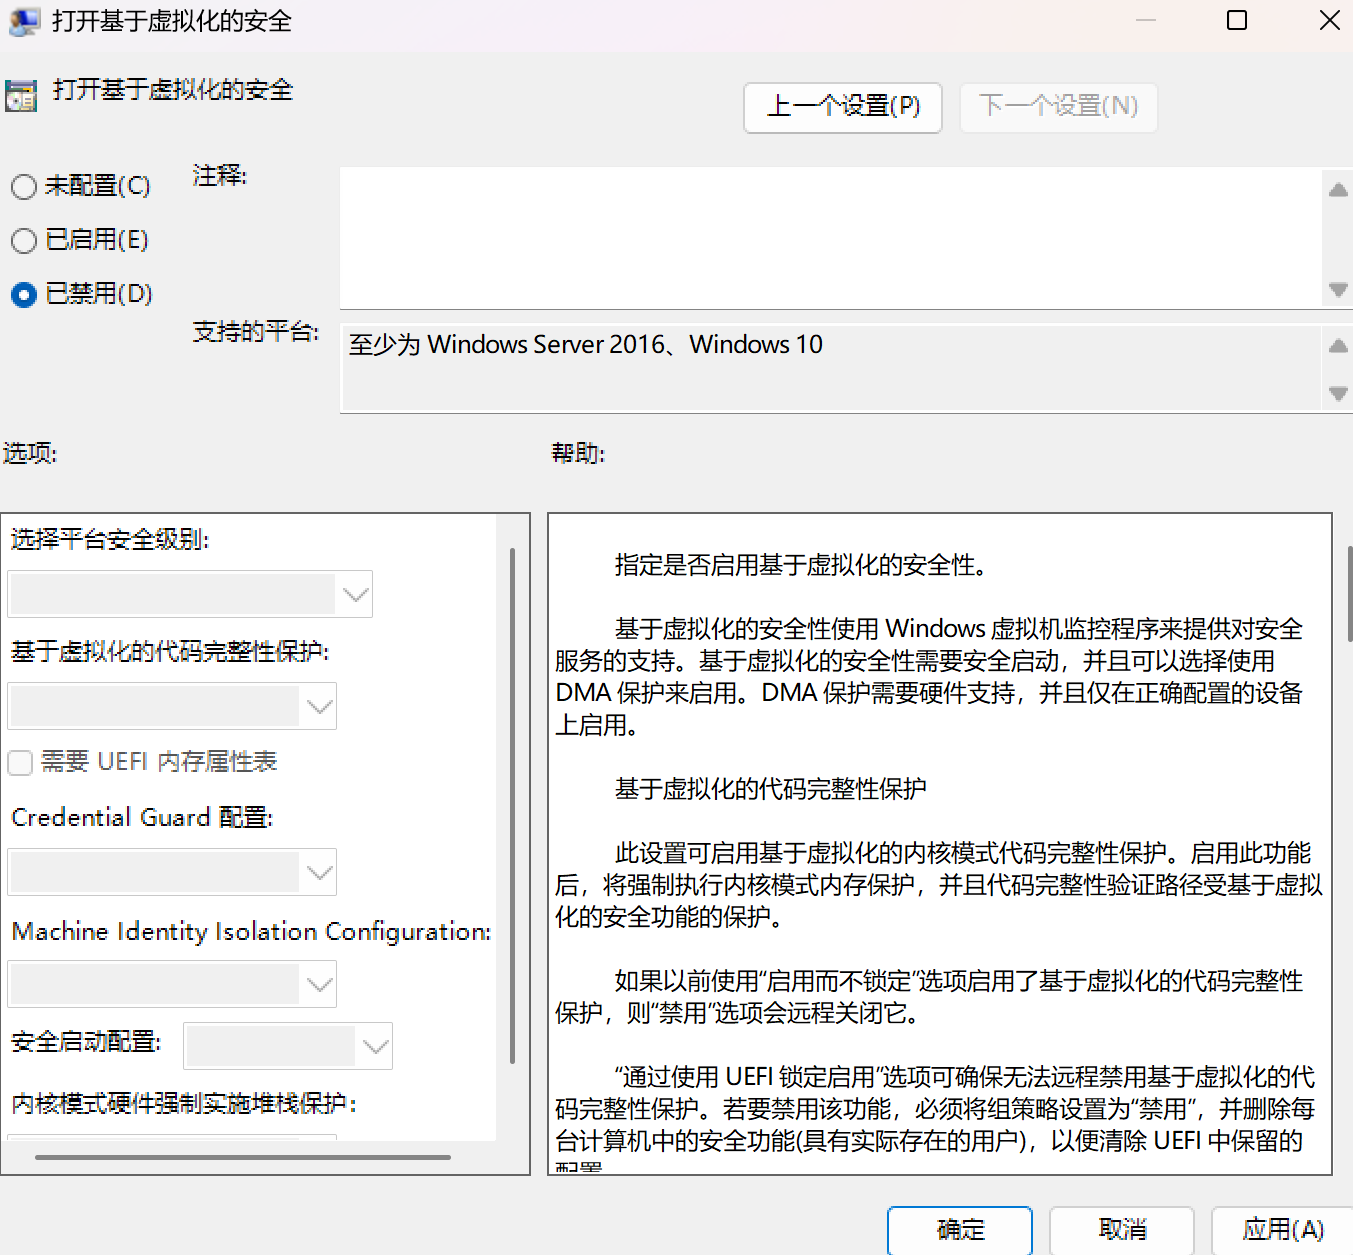
Task: Expand the Credential Guard 配置 dropdown
Action: pos(172,872)
